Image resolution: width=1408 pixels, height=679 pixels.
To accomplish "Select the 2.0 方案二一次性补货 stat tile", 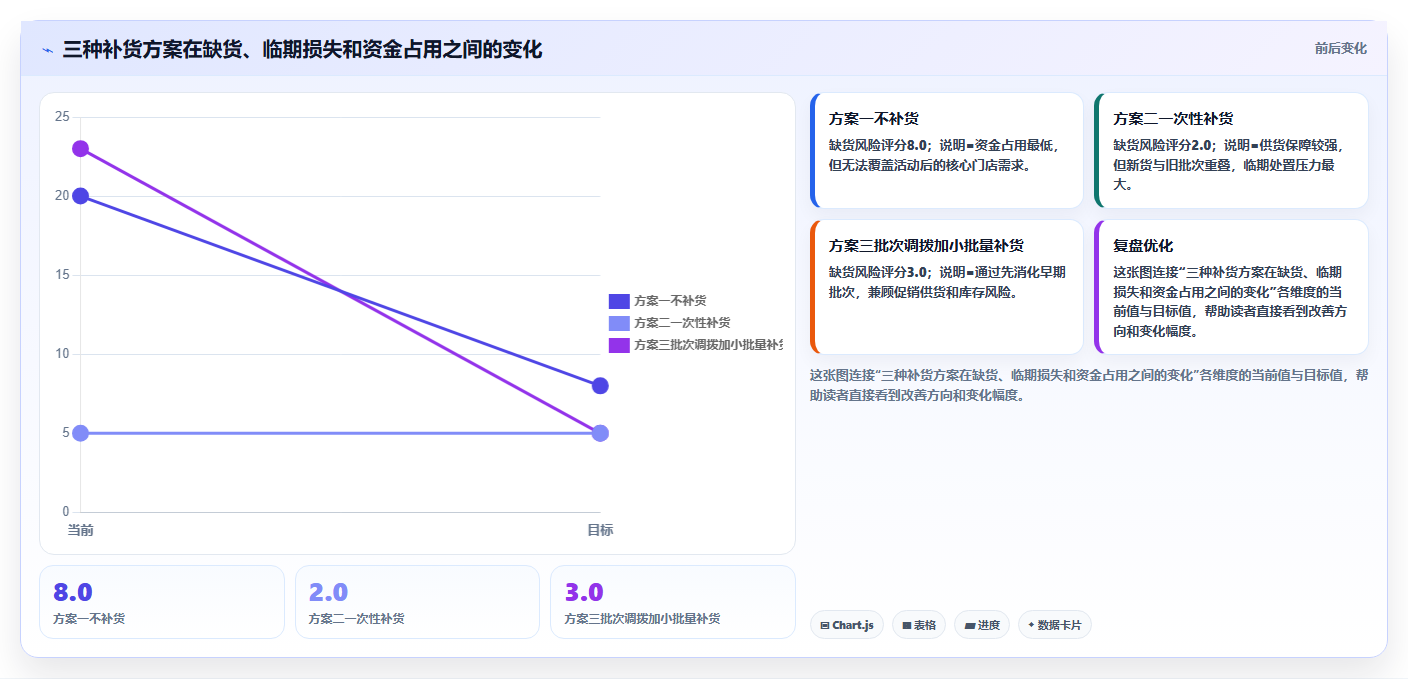I will tap(417, 602).
